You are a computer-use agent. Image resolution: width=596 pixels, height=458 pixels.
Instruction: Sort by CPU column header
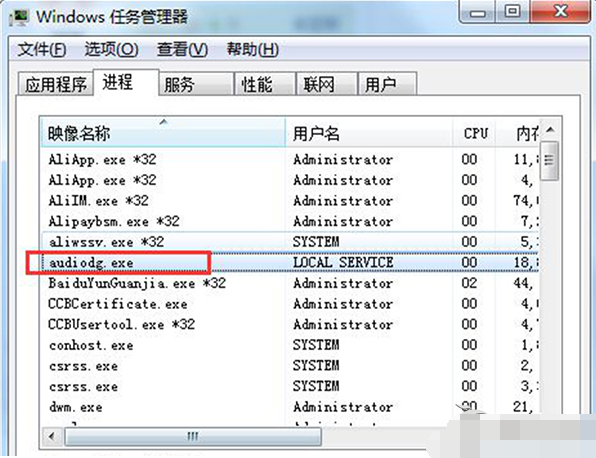(474, 133)
